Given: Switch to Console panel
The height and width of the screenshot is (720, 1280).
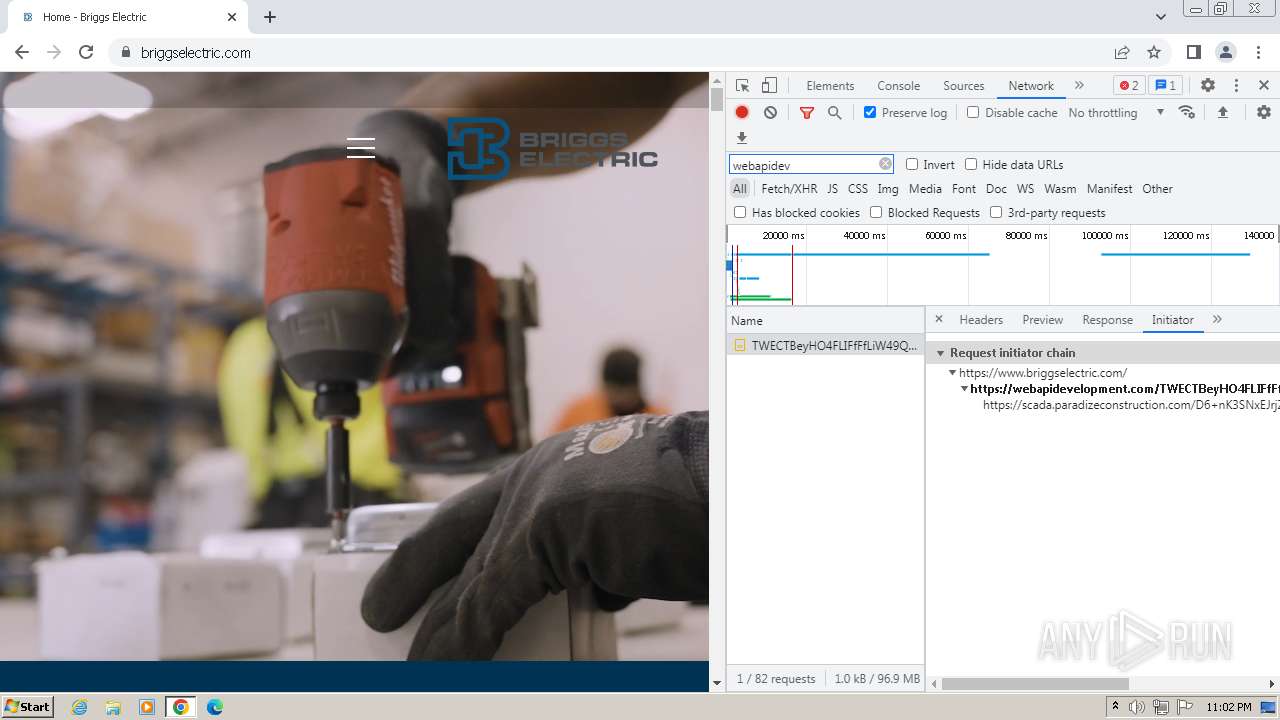Looking at the screenshot, I should point(898,86).
